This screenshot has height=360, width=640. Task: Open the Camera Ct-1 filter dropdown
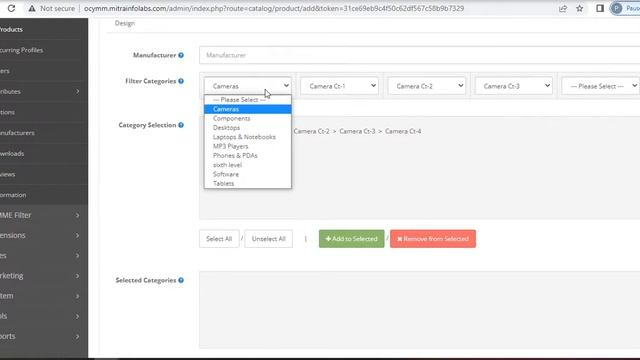coord(339,86)
